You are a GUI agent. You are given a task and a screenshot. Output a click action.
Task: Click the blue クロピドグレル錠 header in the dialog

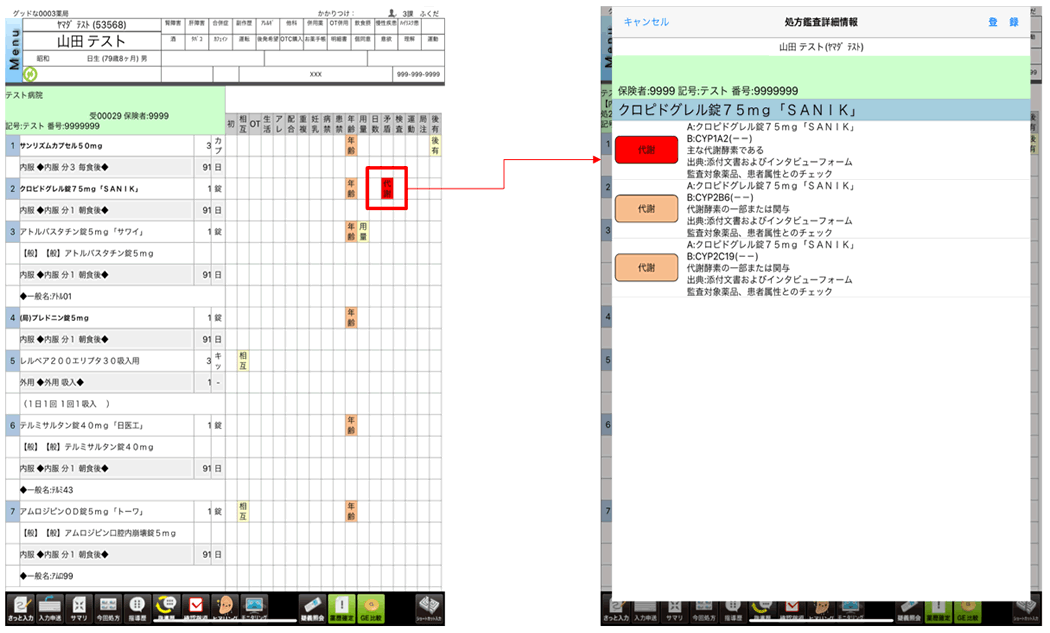822,110
